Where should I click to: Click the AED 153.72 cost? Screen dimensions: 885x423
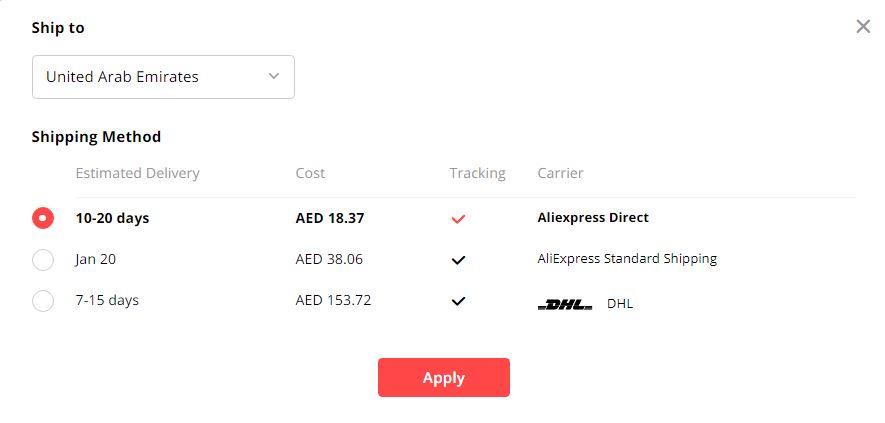pyautogui.click(x=334, y=300)
